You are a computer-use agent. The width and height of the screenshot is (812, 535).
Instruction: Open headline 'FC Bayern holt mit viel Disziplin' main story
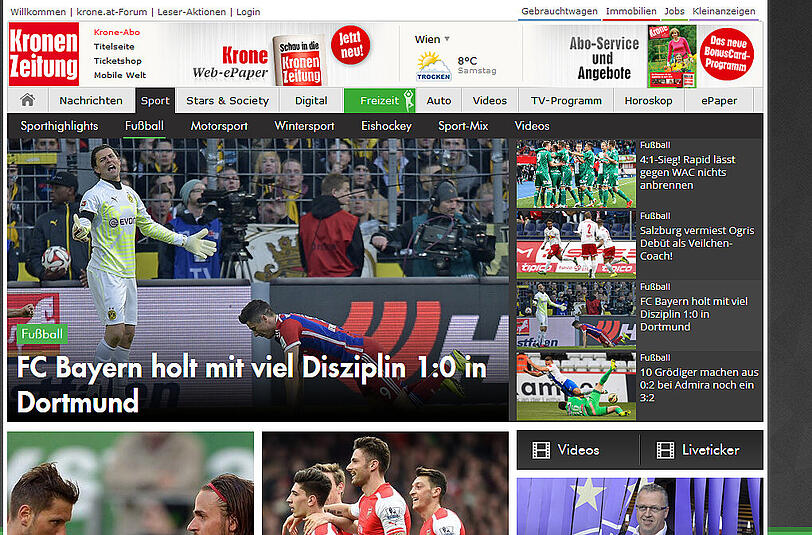click(x=252, y=384)
